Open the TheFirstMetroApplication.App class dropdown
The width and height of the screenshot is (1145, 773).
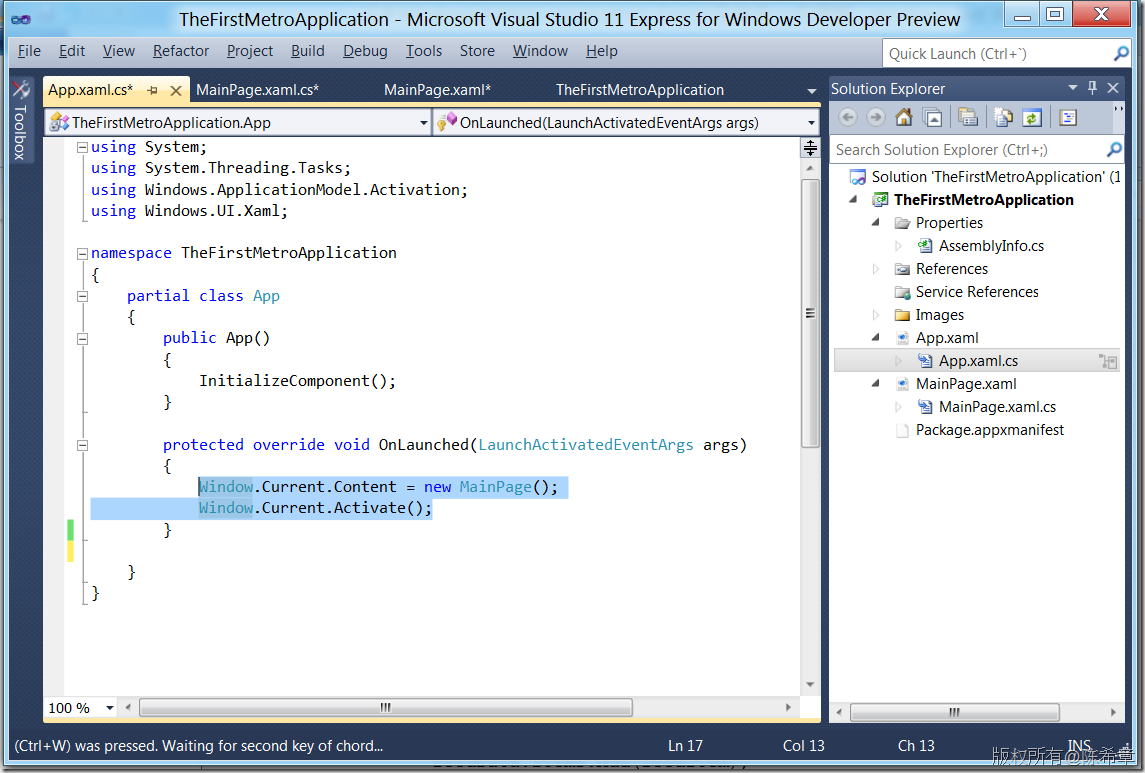coord(424,123)
